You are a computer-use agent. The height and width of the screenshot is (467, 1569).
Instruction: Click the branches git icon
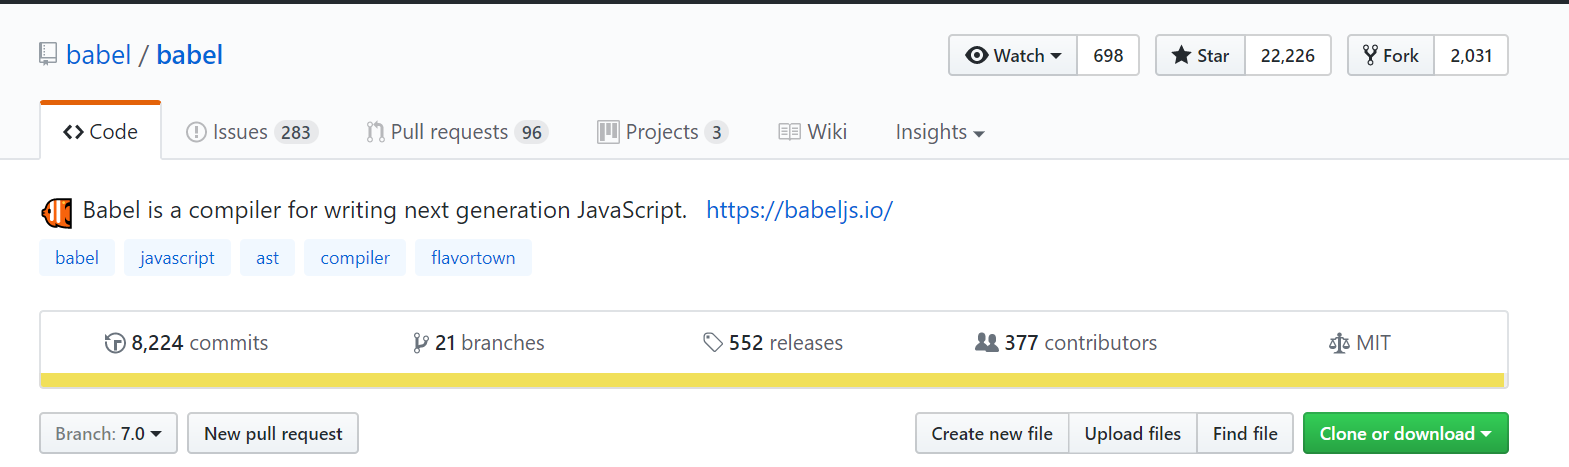(x=421, y=343)
